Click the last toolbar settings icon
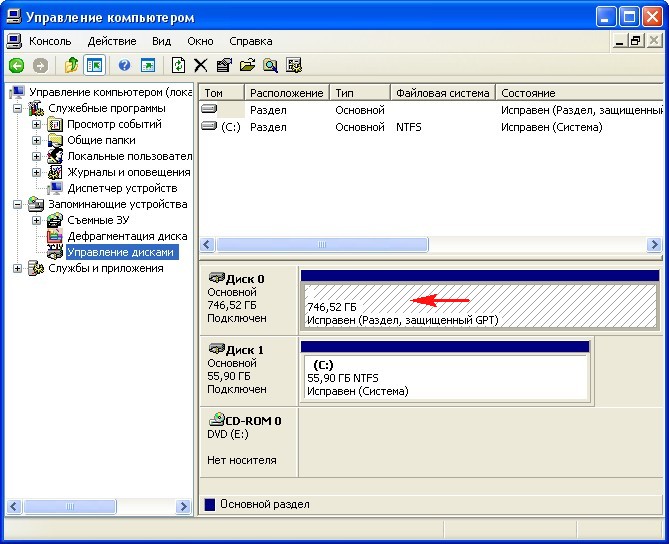Image resolution: width=669 pixels, height=544 pixels. pyautogui.click(x=294, y=65)
